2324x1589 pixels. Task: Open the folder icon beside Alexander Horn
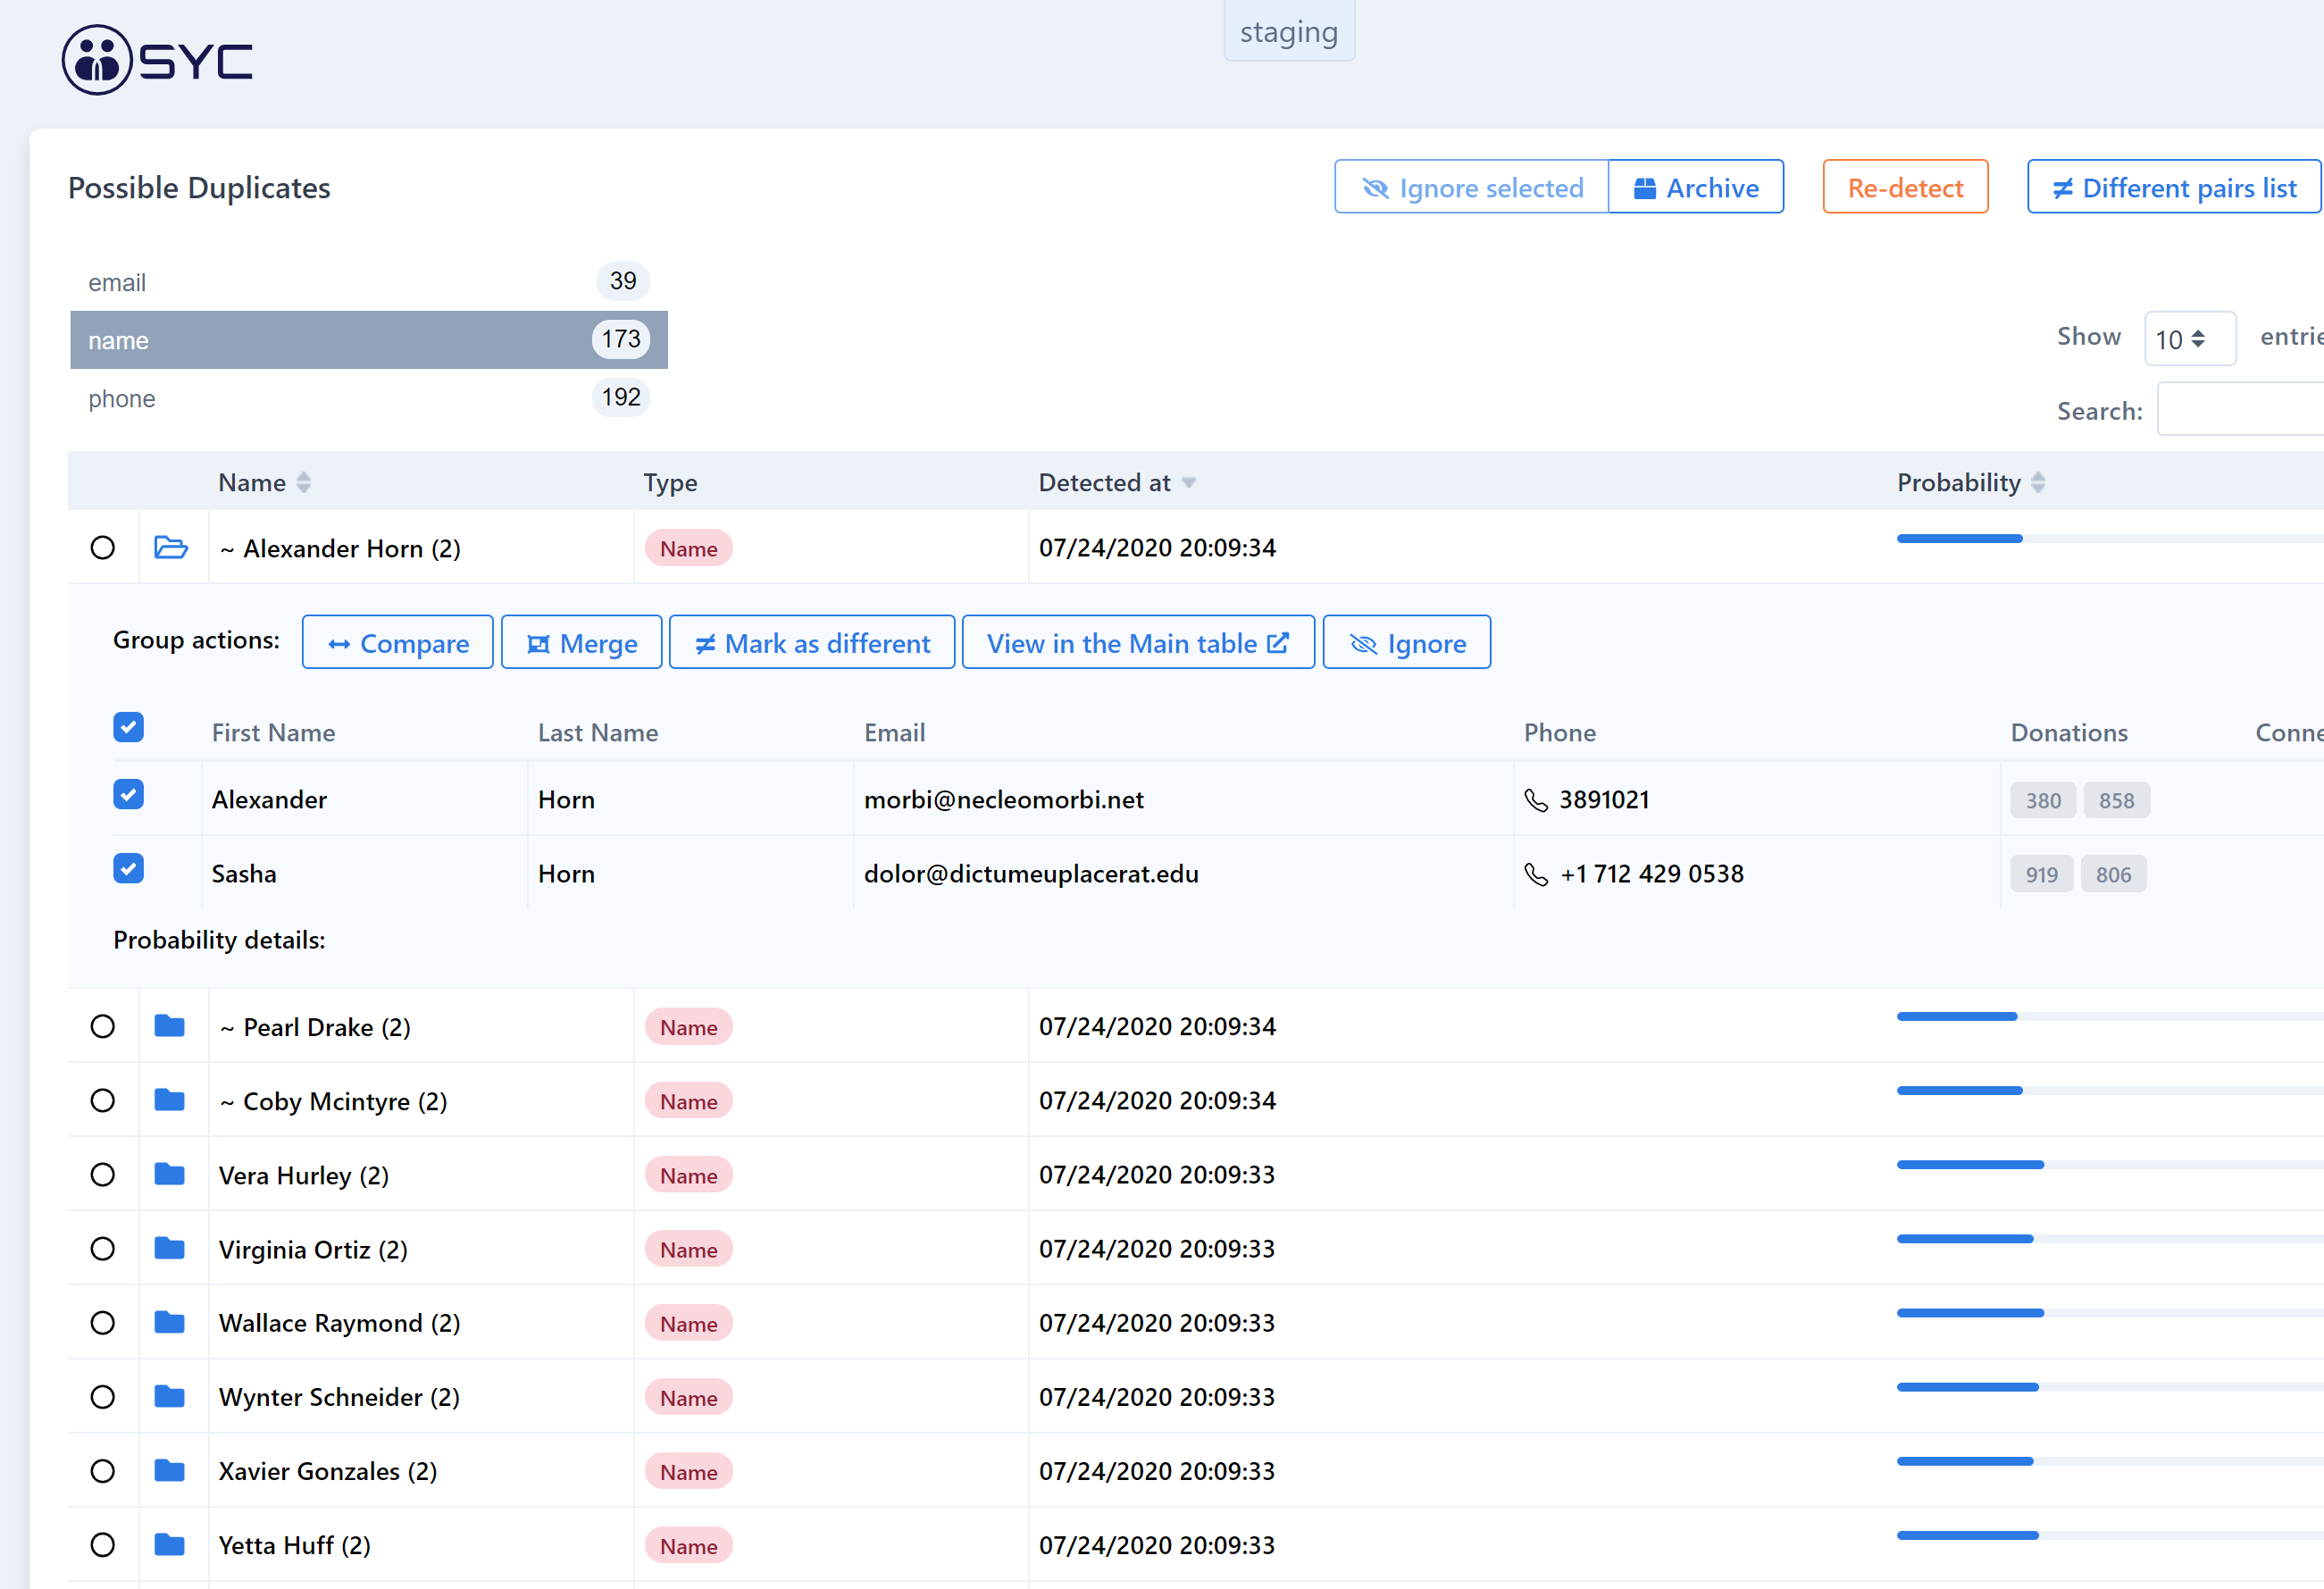pyautogui.click(x=171, y=548)
